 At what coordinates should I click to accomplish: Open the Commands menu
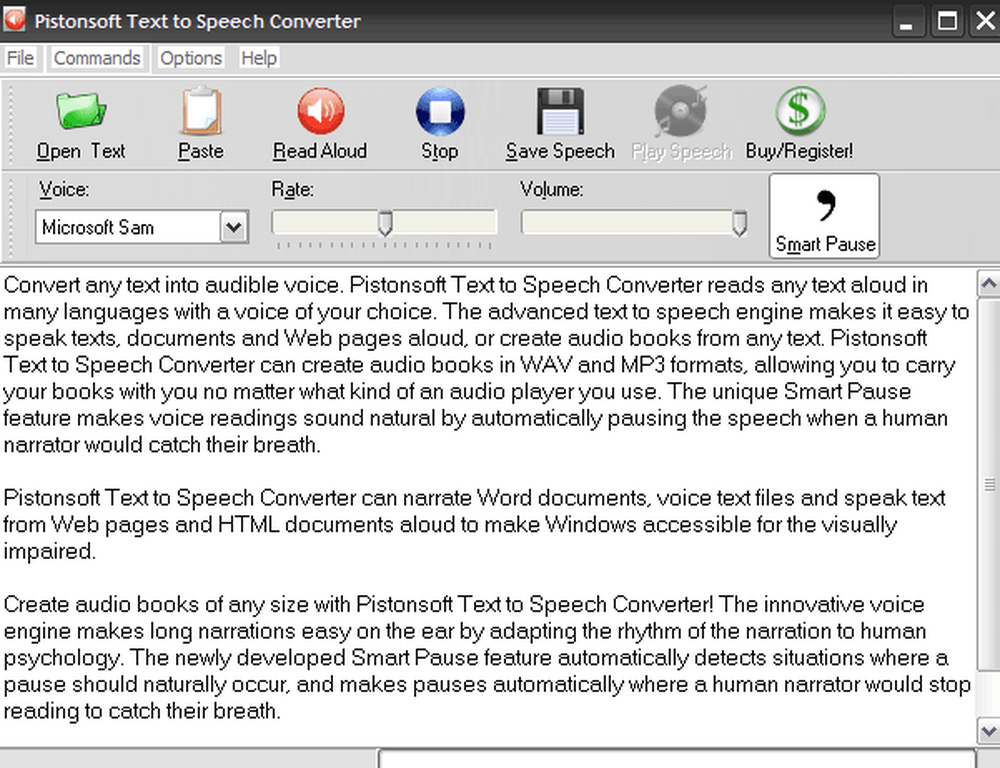[x=97, y=58]
